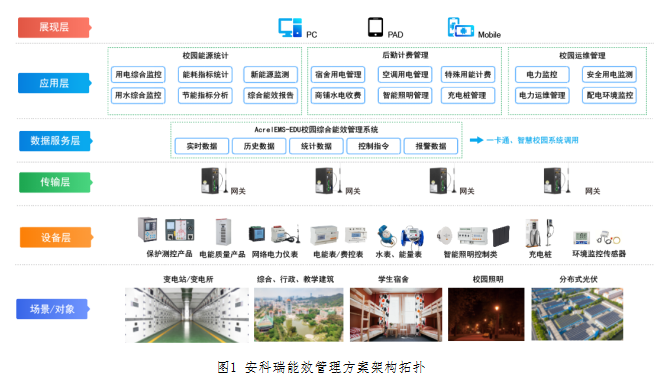Viewport: 672px width, 379px height.
Task: Select the first 网关 gateway device icon
Action: tap(214, 180)
